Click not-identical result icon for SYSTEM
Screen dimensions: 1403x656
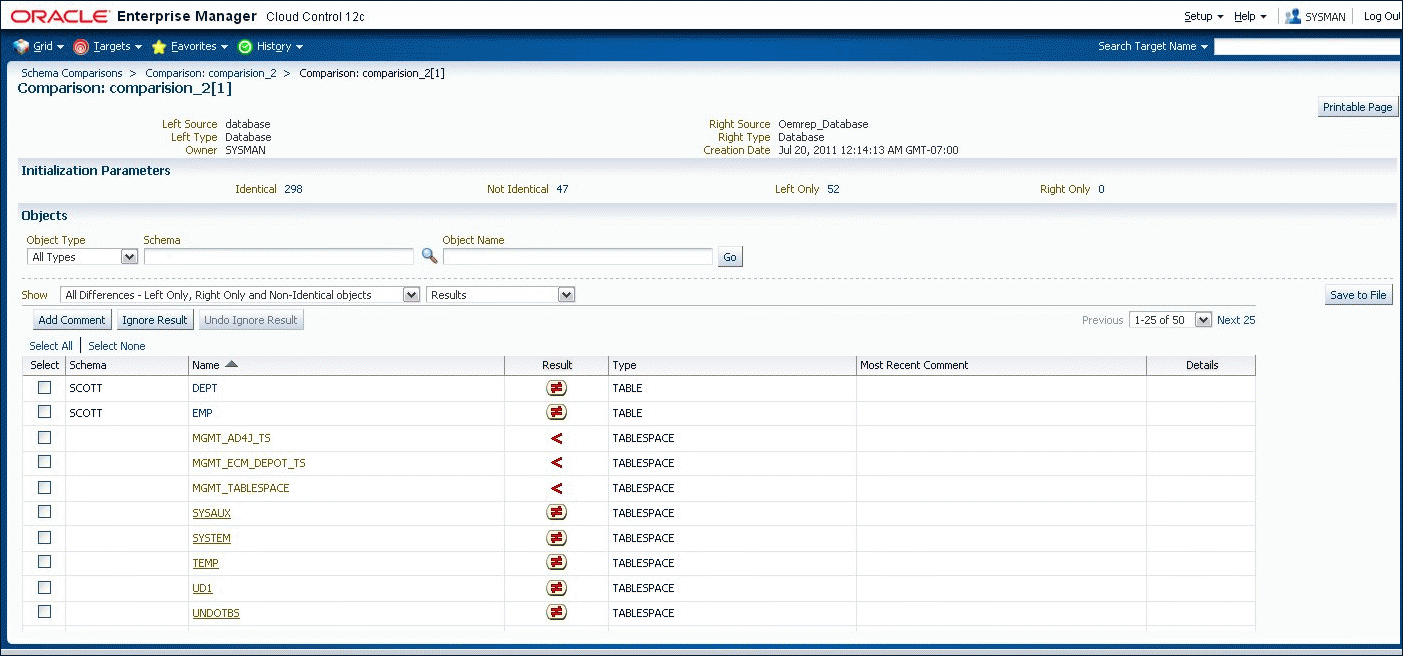(x=557, y=538)
